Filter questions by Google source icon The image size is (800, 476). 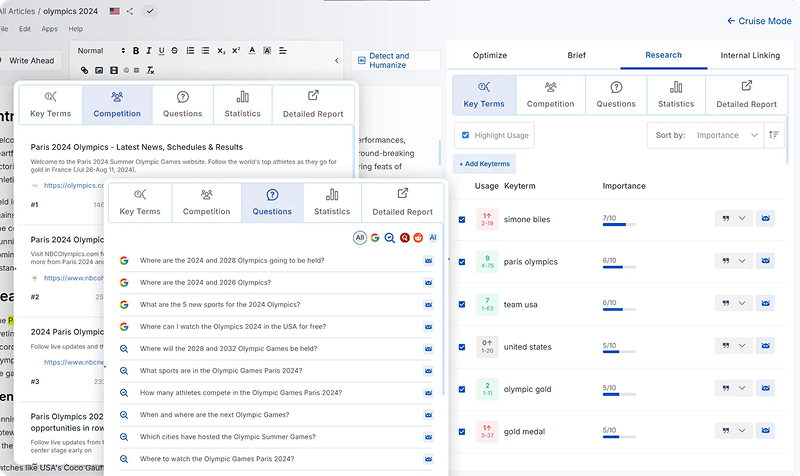[375, 238]
